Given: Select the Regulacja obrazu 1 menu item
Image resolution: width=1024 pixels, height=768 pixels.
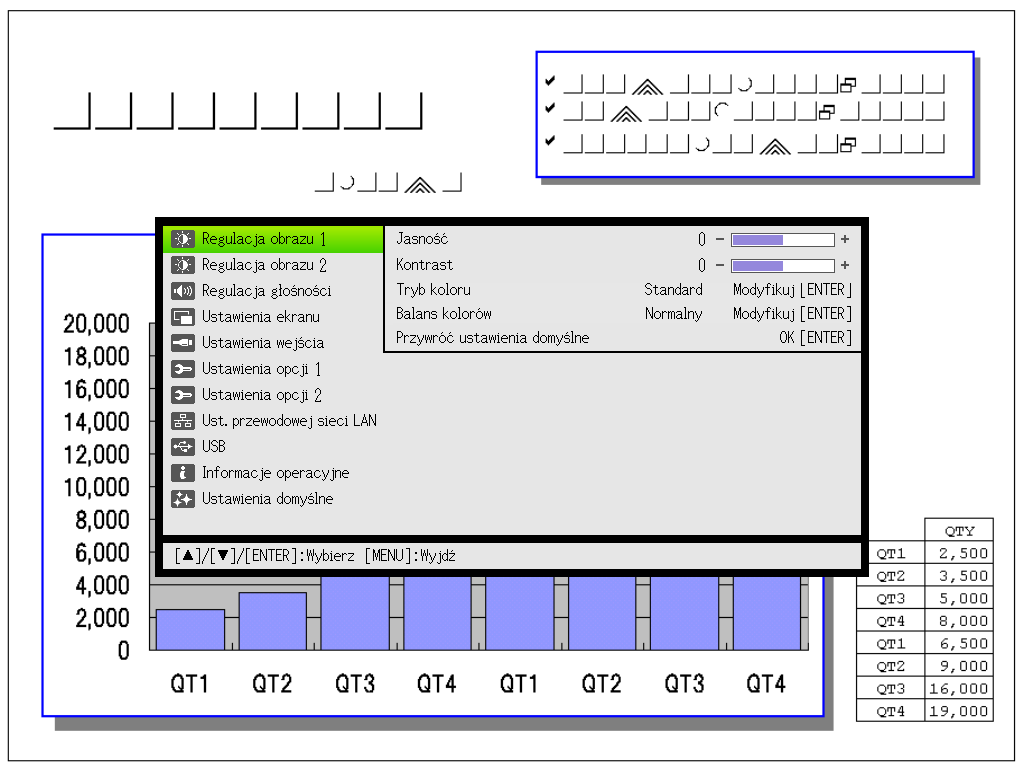Looking at the screenshot, I should click(x=273, y=240).
